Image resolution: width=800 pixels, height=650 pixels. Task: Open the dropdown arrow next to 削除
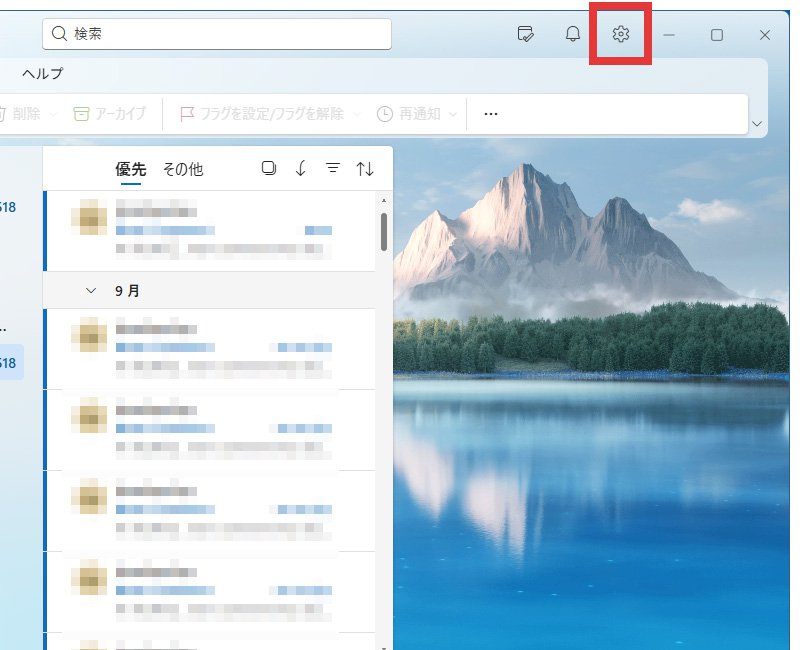53,114
